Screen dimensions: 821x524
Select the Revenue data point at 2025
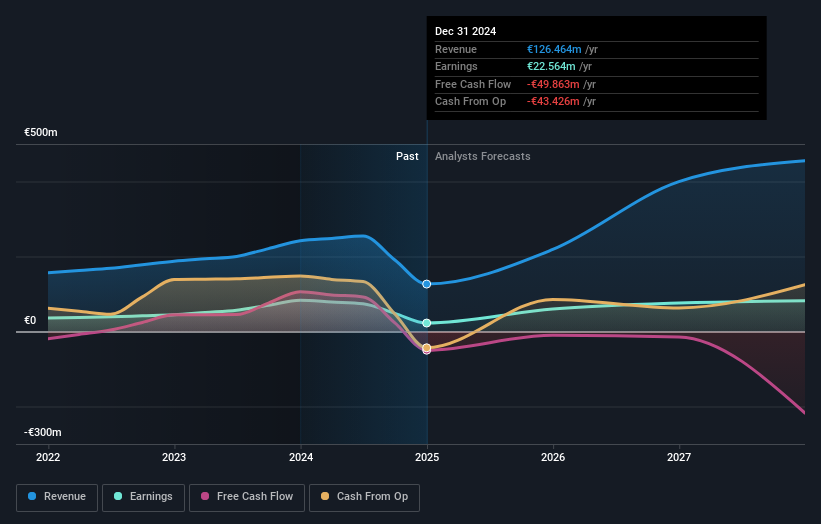point(427,284)
